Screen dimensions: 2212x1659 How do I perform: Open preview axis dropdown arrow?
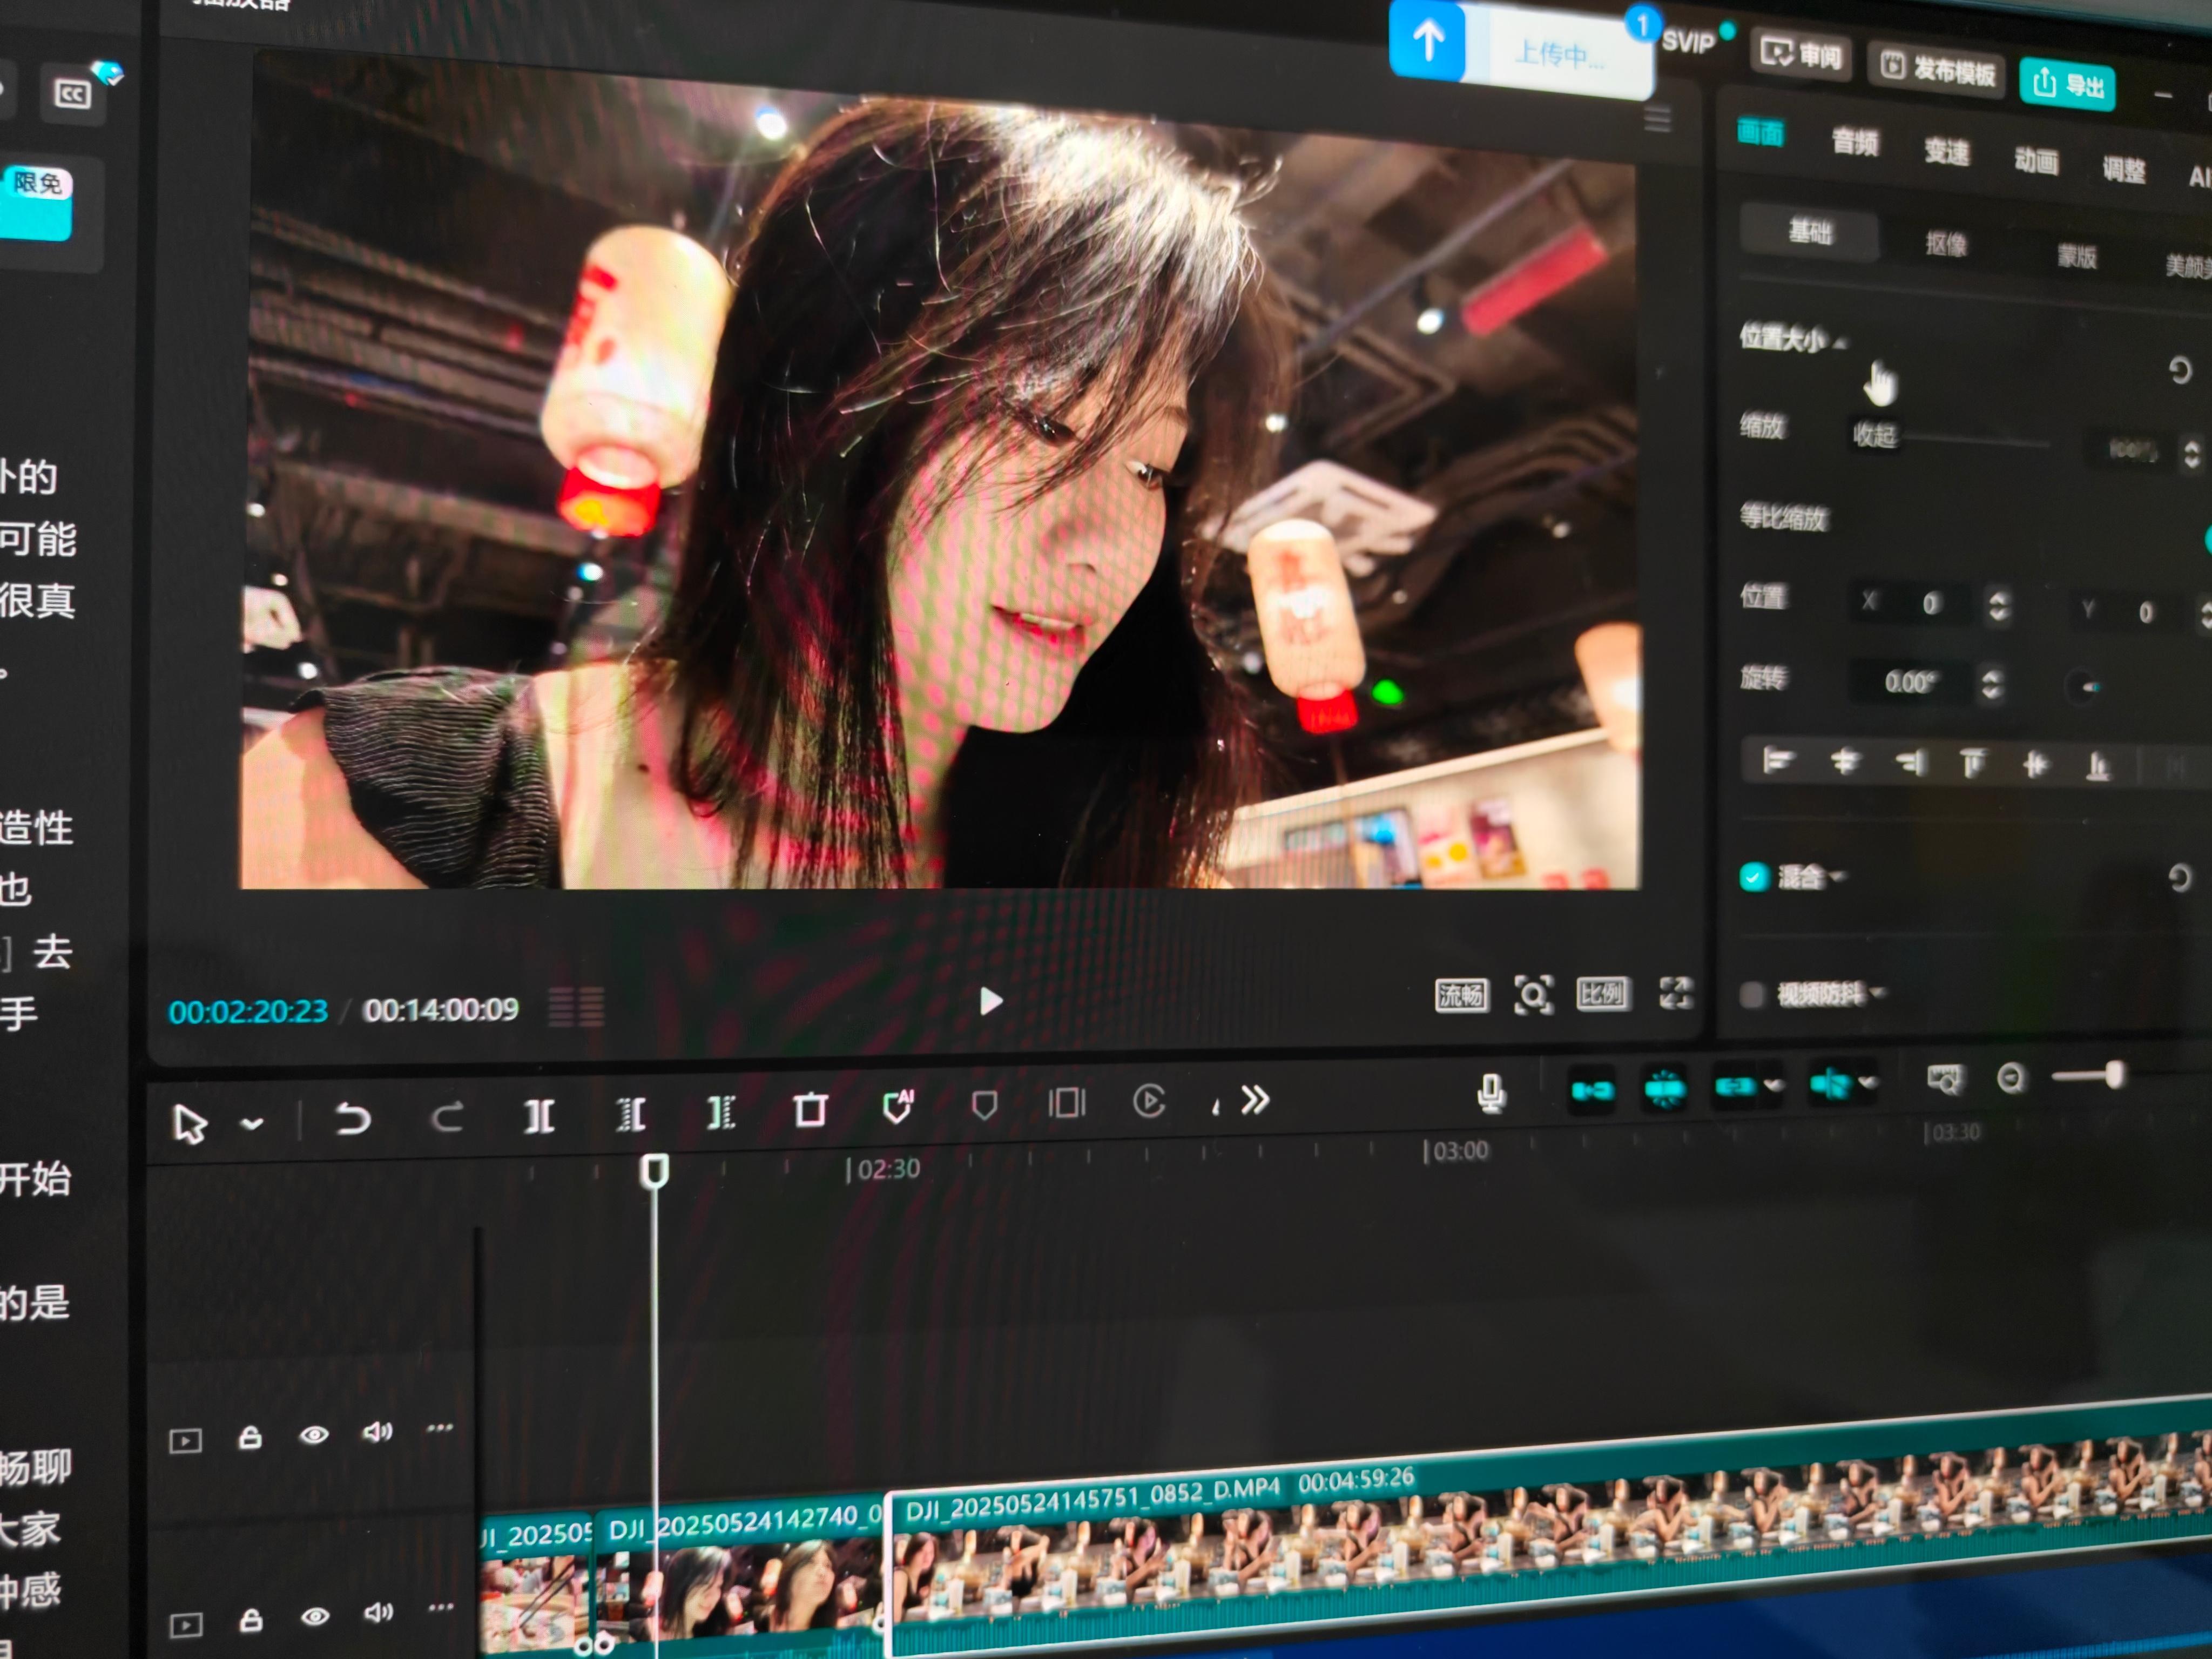click(x=1867, y=1082)
